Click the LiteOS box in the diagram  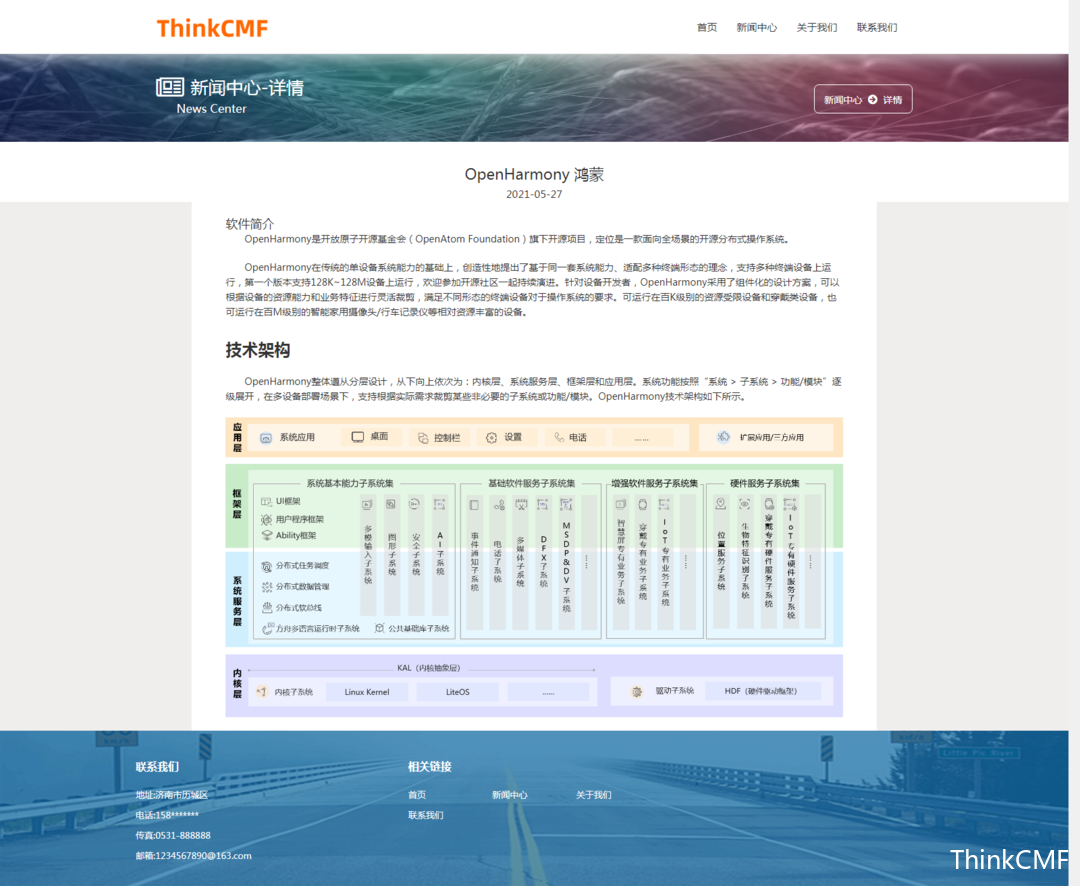click(x=457, y=692)
